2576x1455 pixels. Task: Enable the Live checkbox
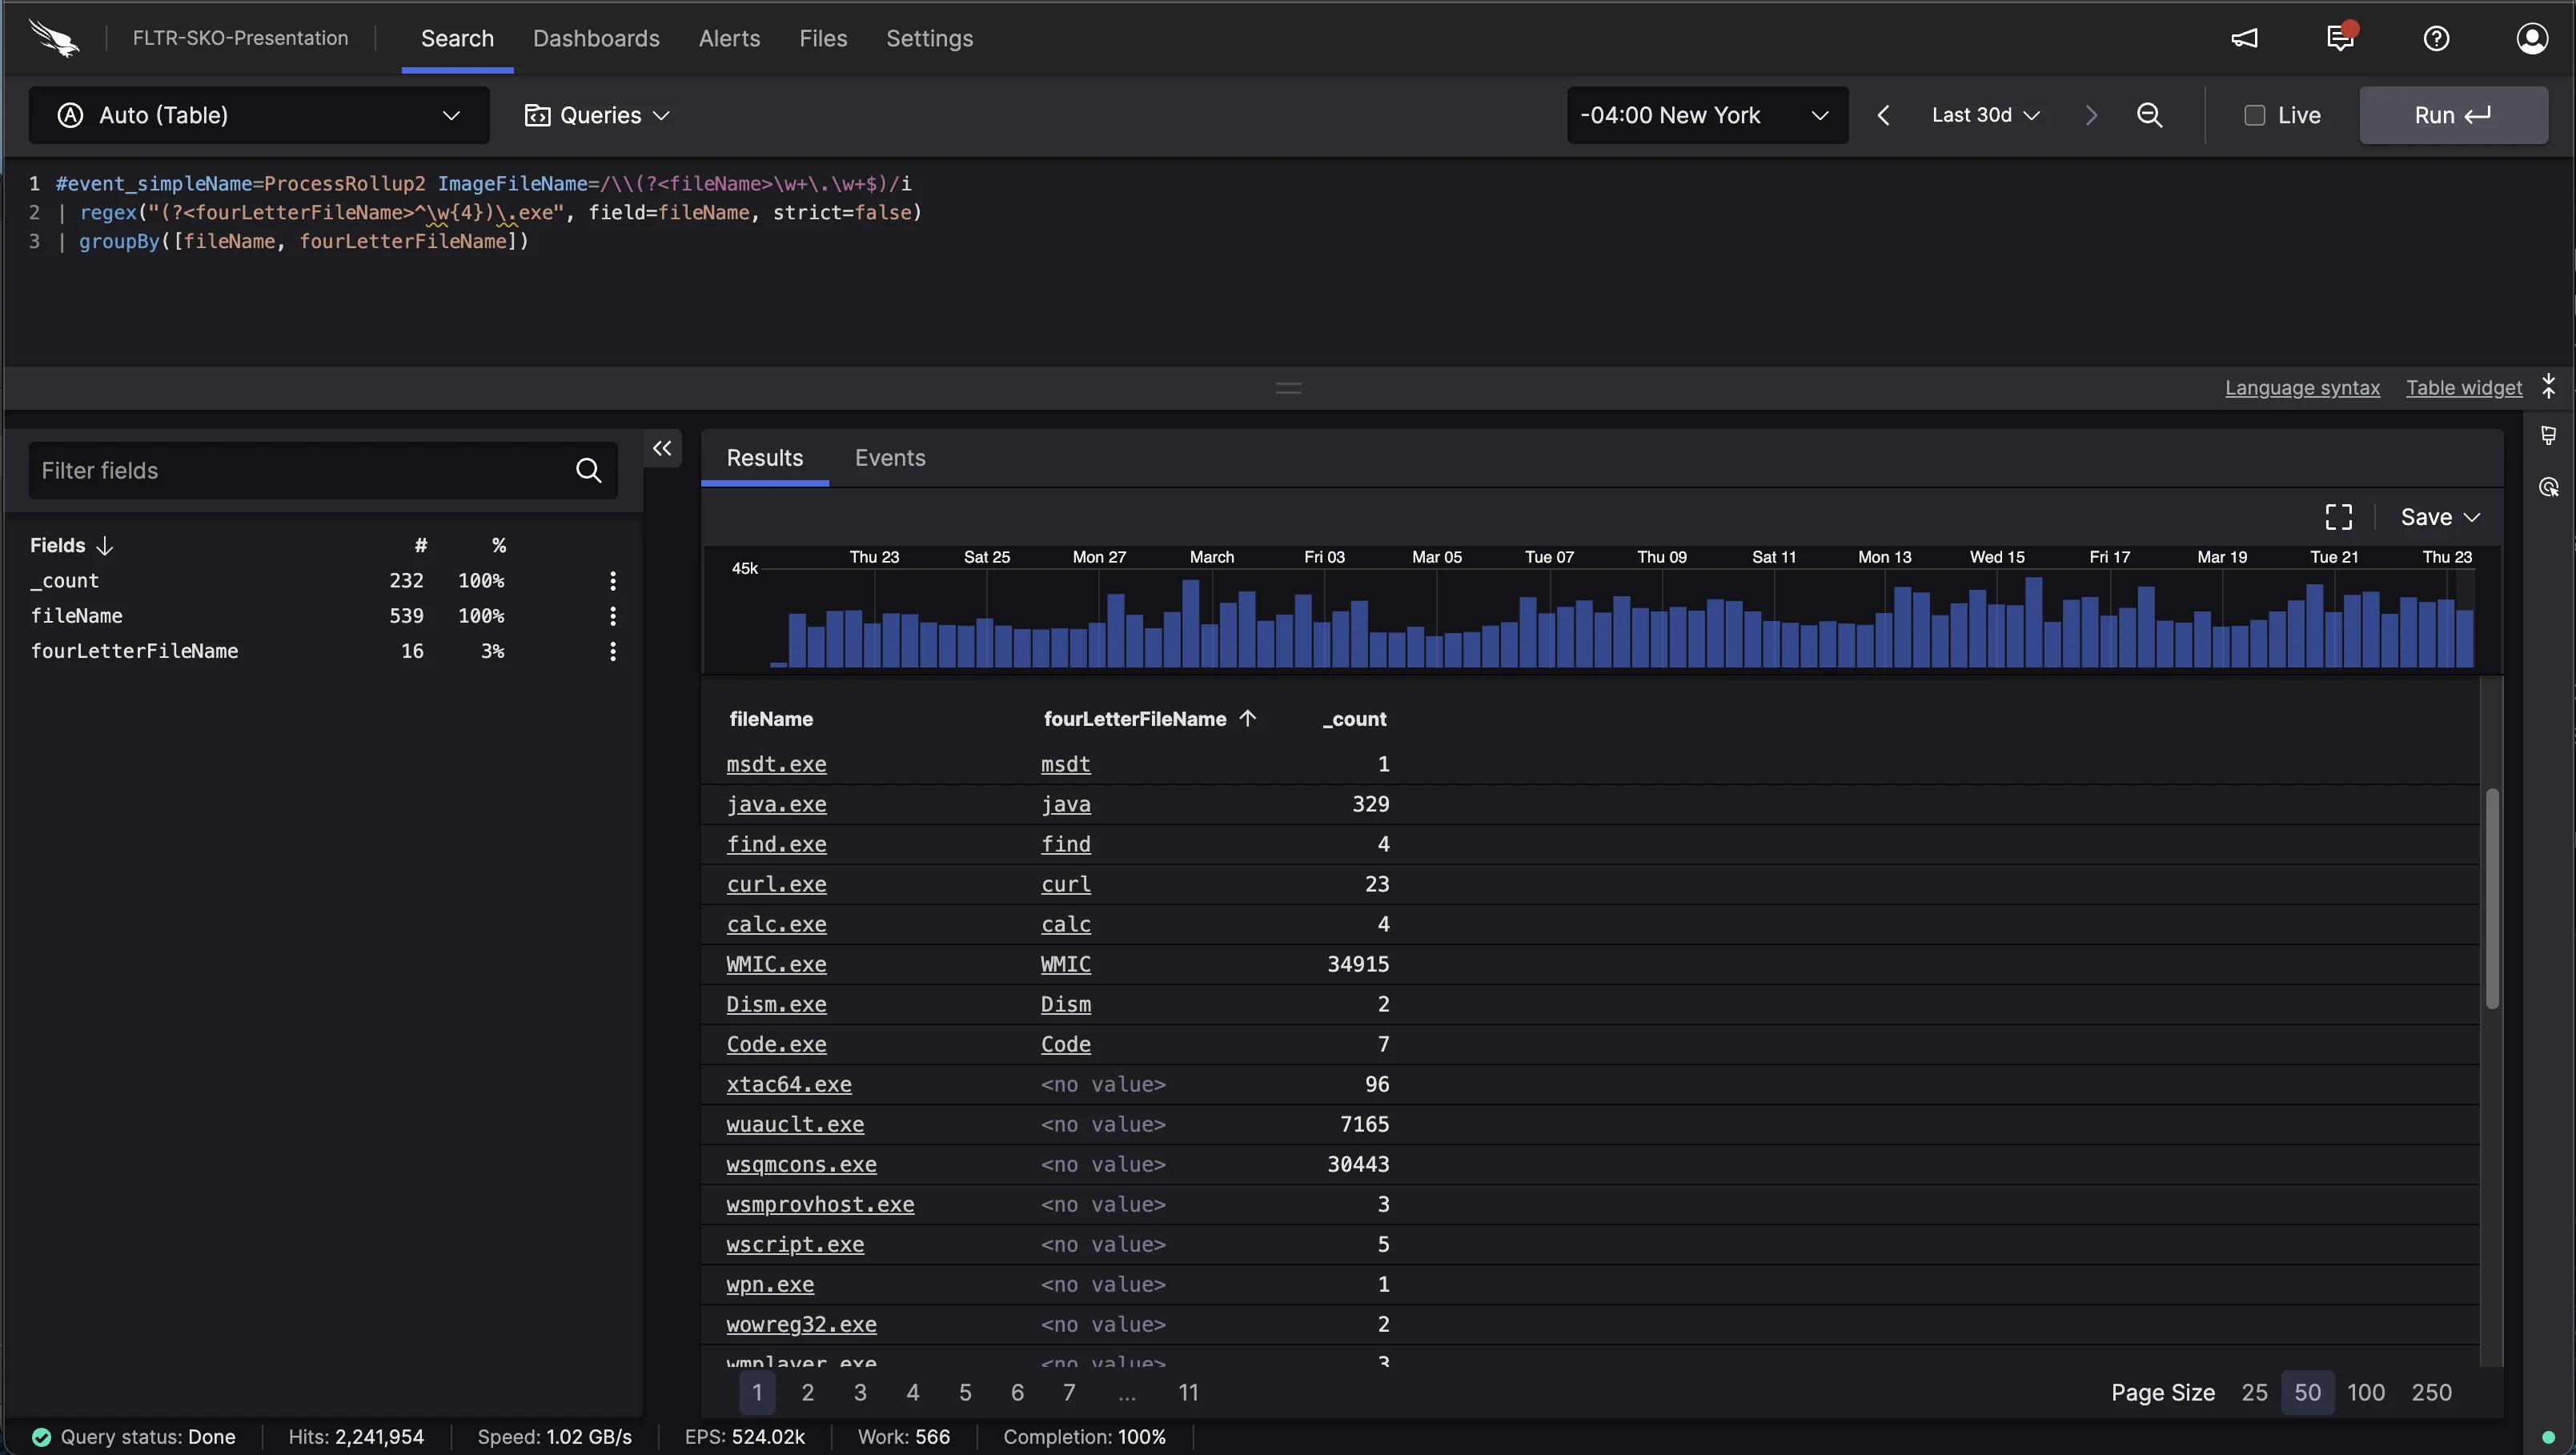pos(2254,115)
